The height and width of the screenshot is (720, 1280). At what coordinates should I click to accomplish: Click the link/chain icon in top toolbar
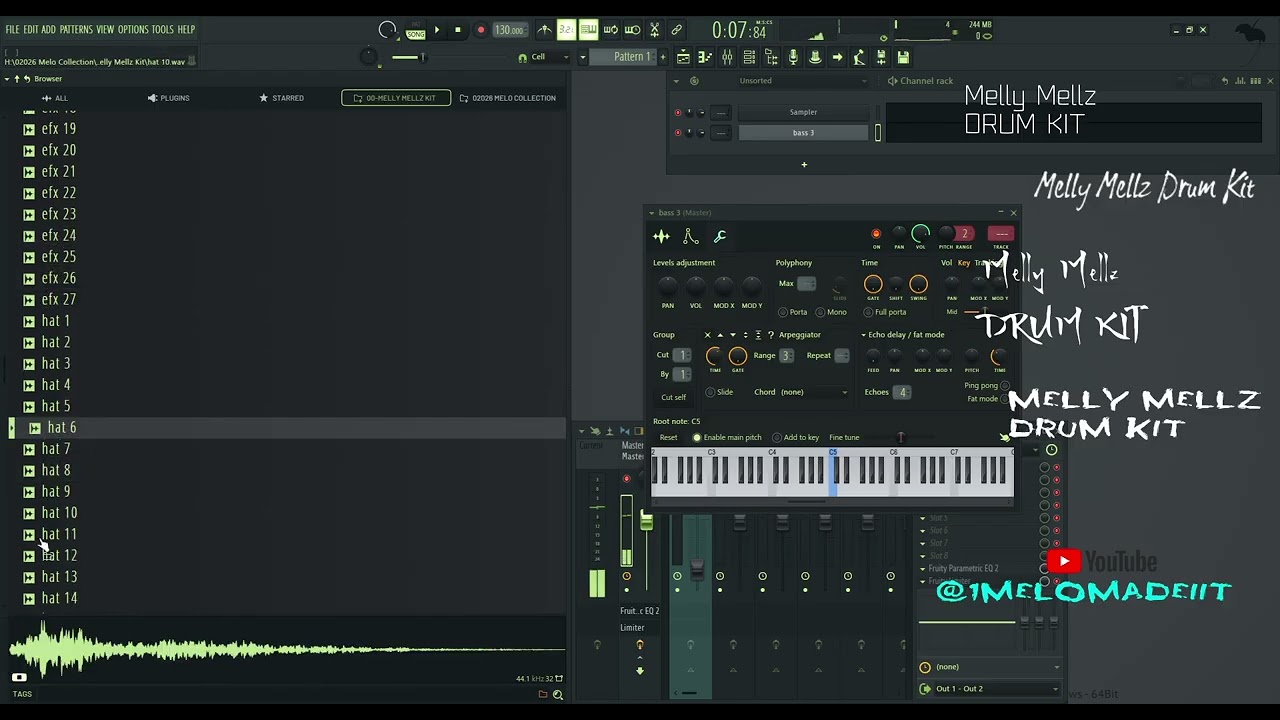click(676, 30)
